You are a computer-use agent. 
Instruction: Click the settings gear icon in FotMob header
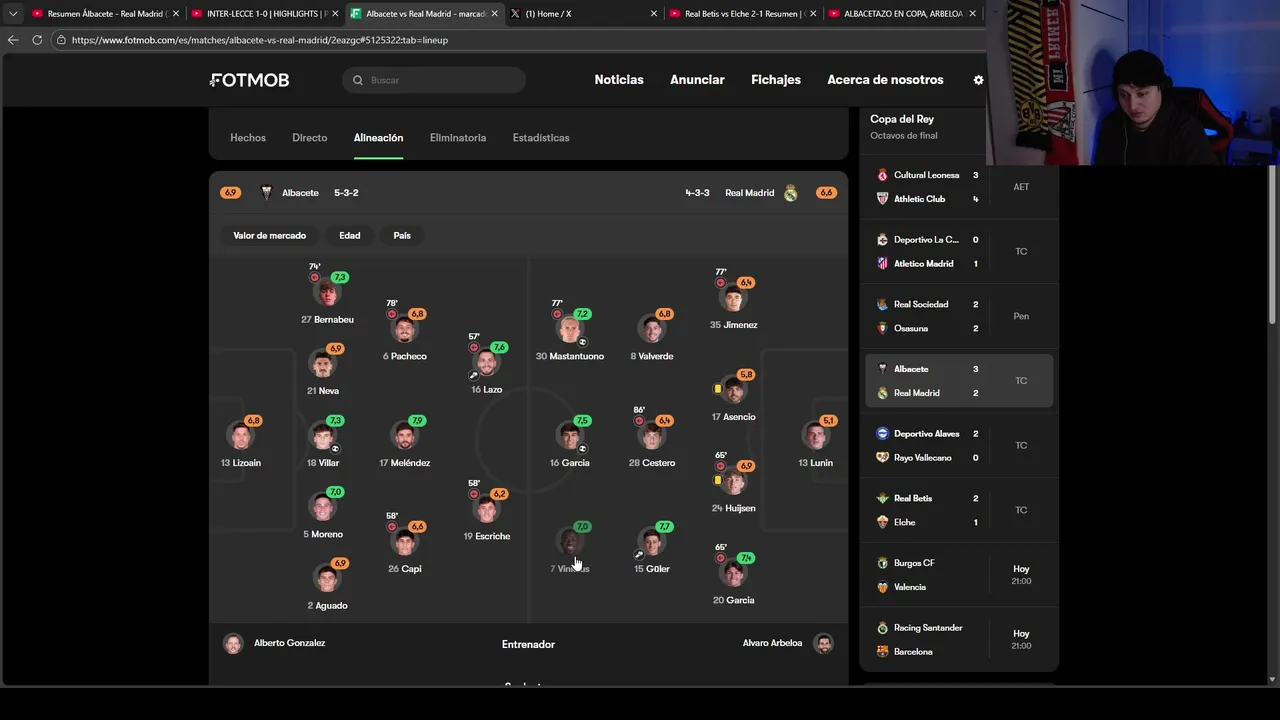point(978,80)
